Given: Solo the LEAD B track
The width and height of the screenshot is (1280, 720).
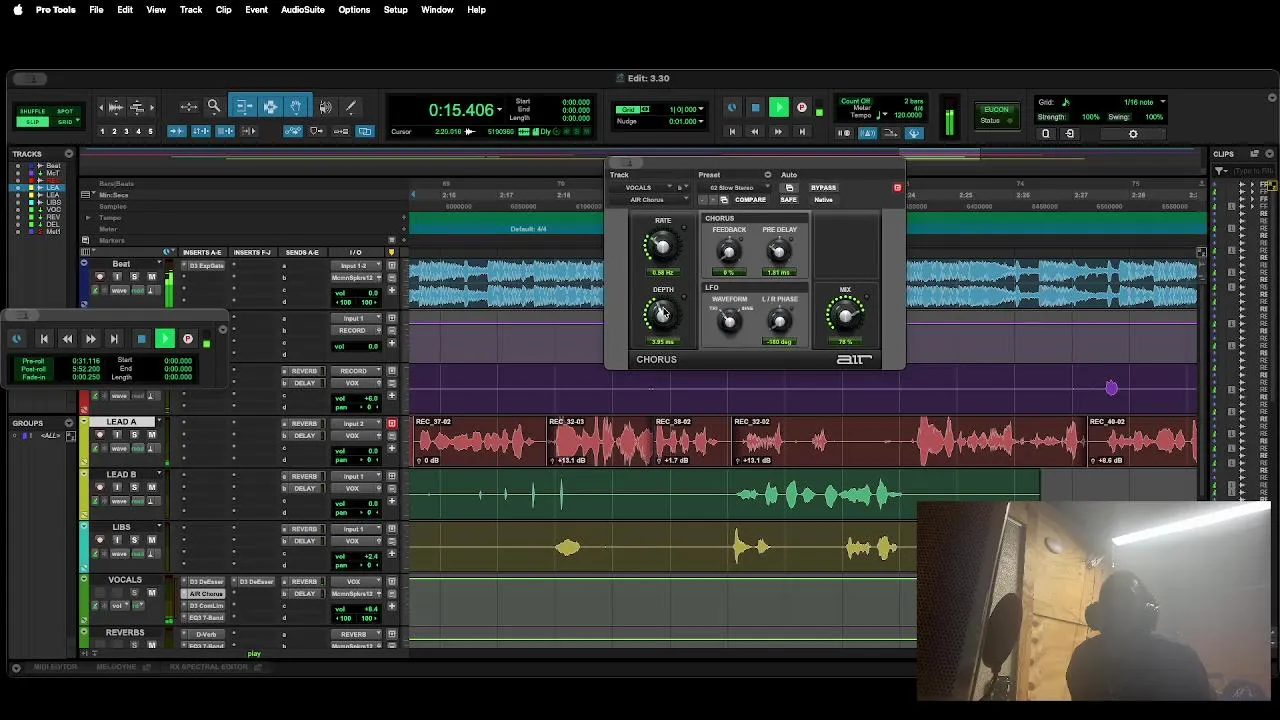Looking at the screenshot, I should (x=134, y=487).
